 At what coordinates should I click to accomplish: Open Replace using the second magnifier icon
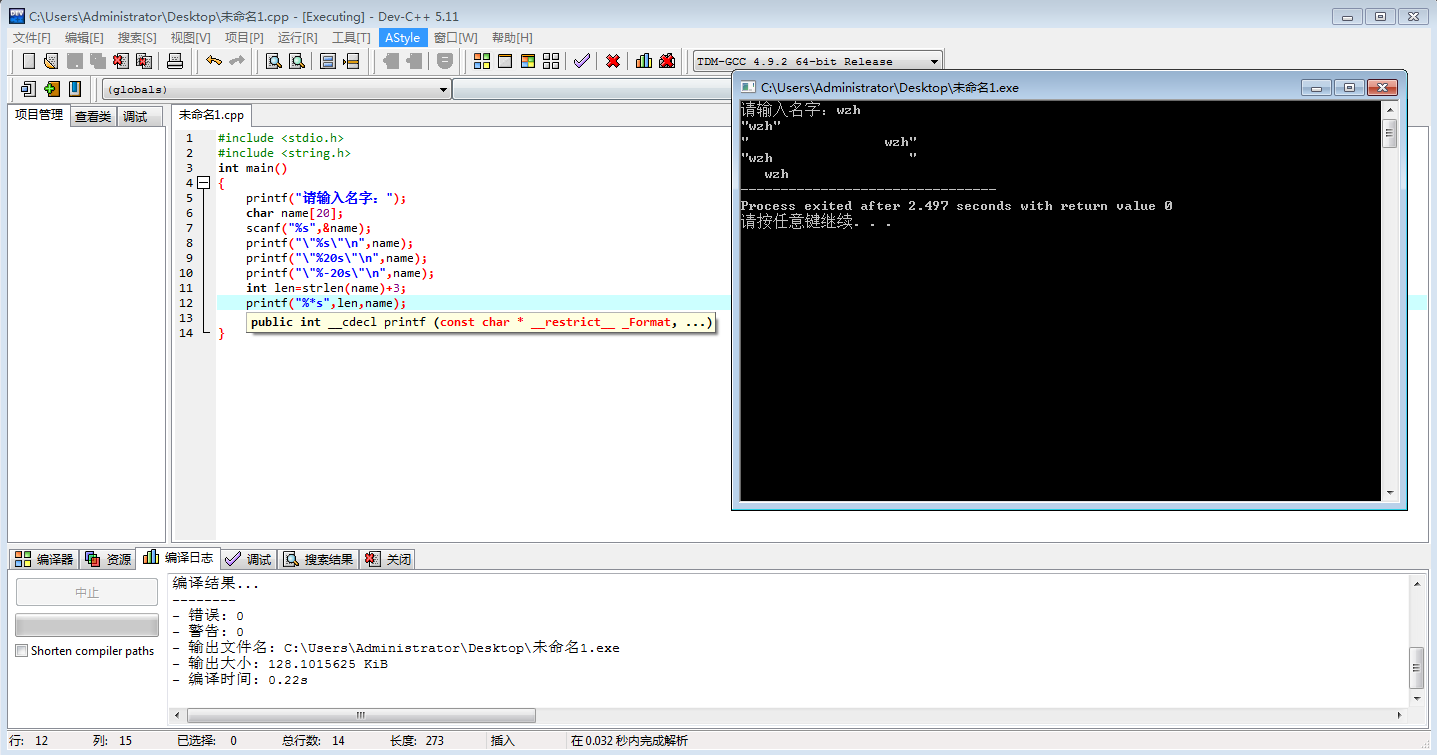[x=296, y=61]
